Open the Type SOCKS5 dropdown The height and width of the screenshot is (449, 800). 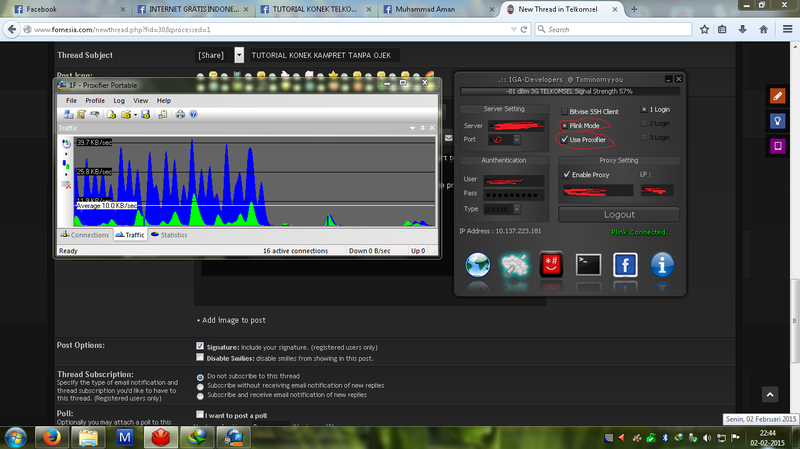tap(517, 209)
